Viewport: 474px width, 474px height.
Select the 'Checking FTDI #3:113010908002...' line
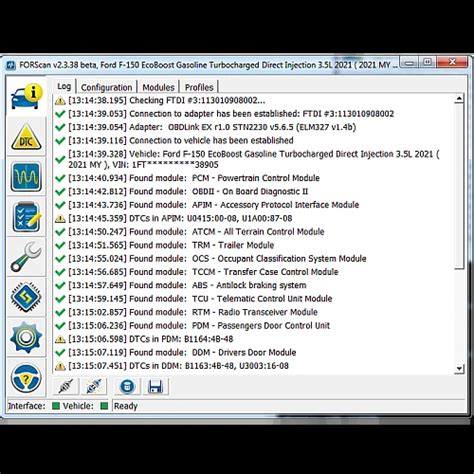[160, 100]
